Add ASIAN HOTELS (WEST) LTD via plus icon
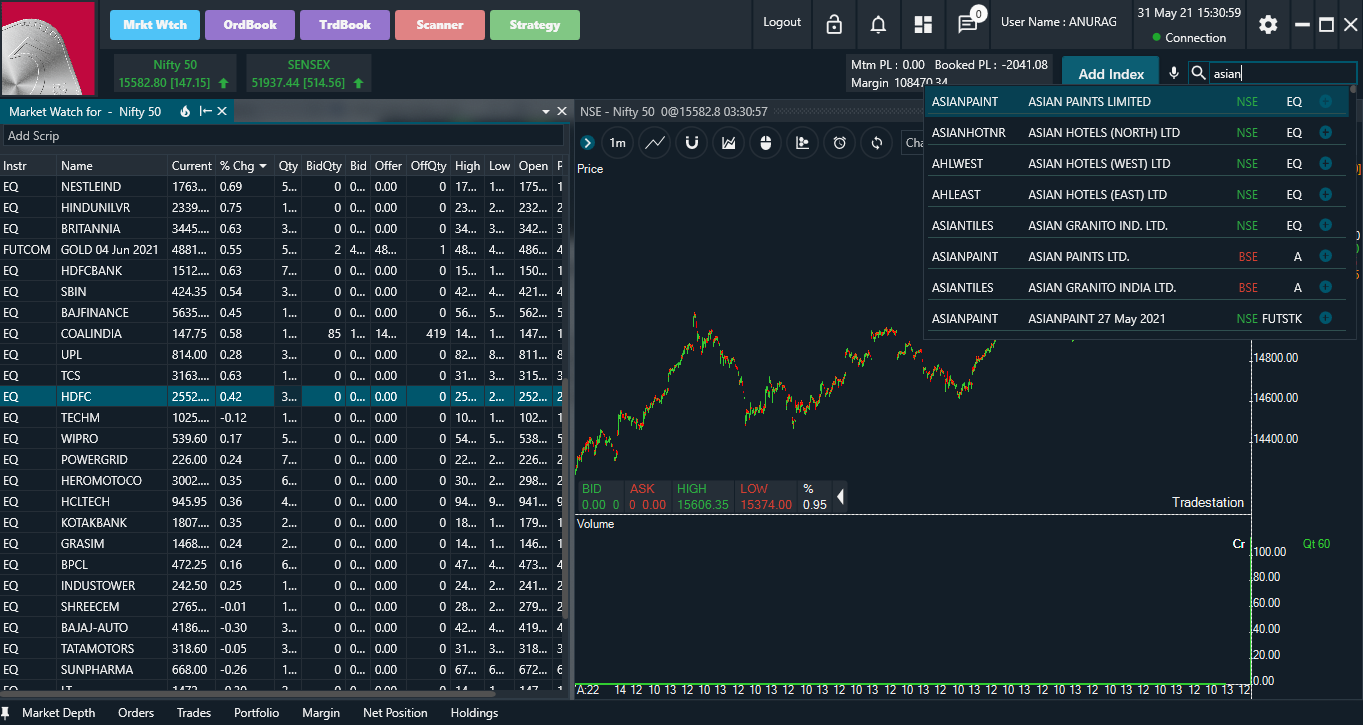The width and height of the screenshot is (1363, 725). 1325,163
